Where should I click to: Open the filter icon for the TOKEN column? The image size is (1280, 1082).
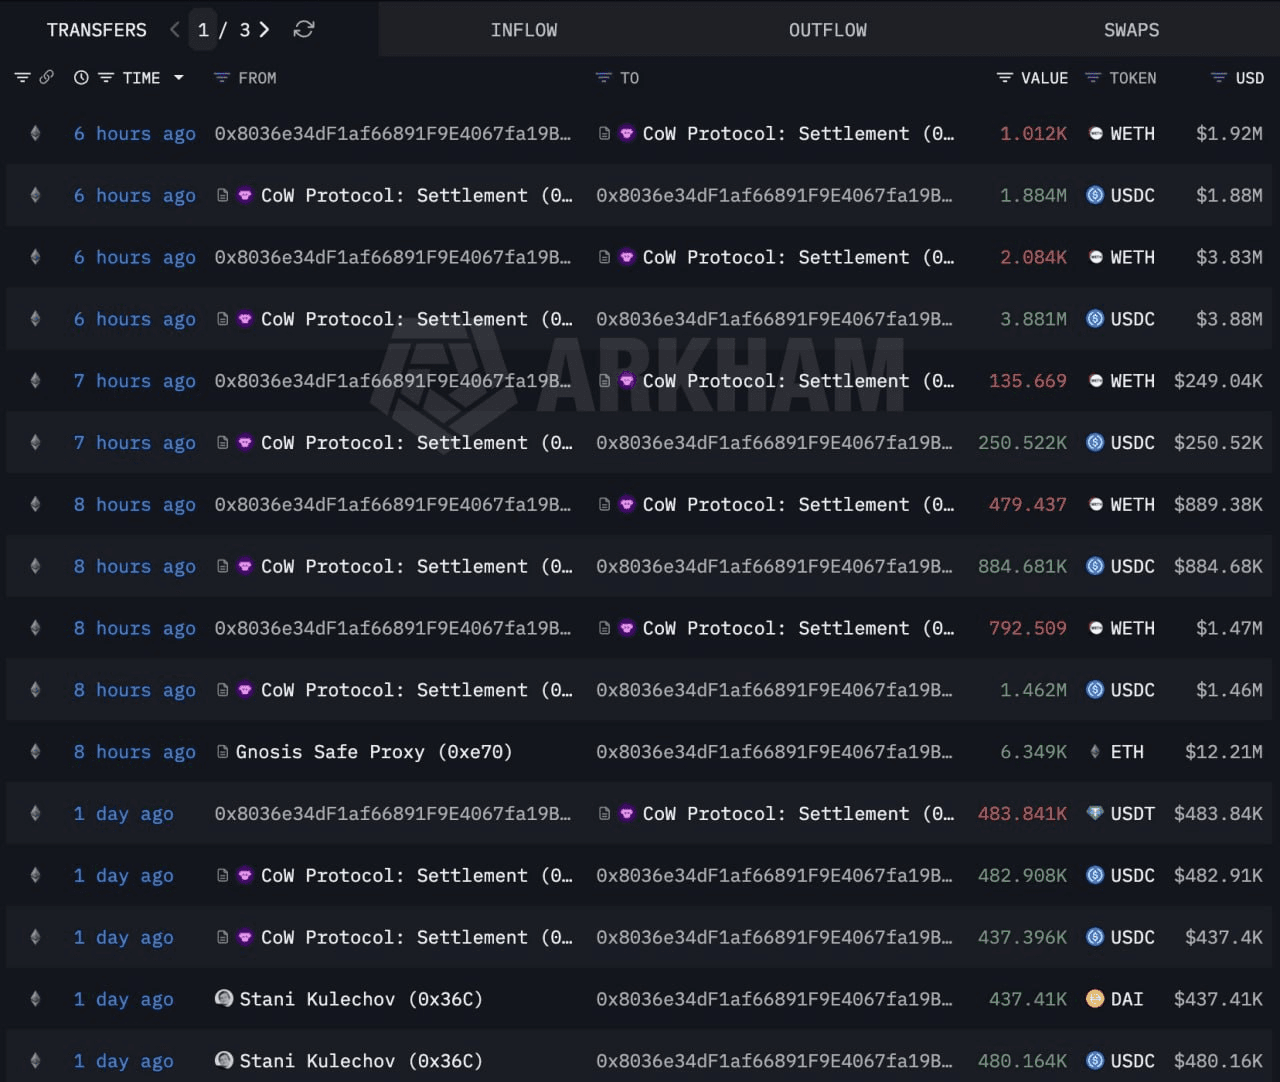pyautogui.click(x=1093, y=77)
